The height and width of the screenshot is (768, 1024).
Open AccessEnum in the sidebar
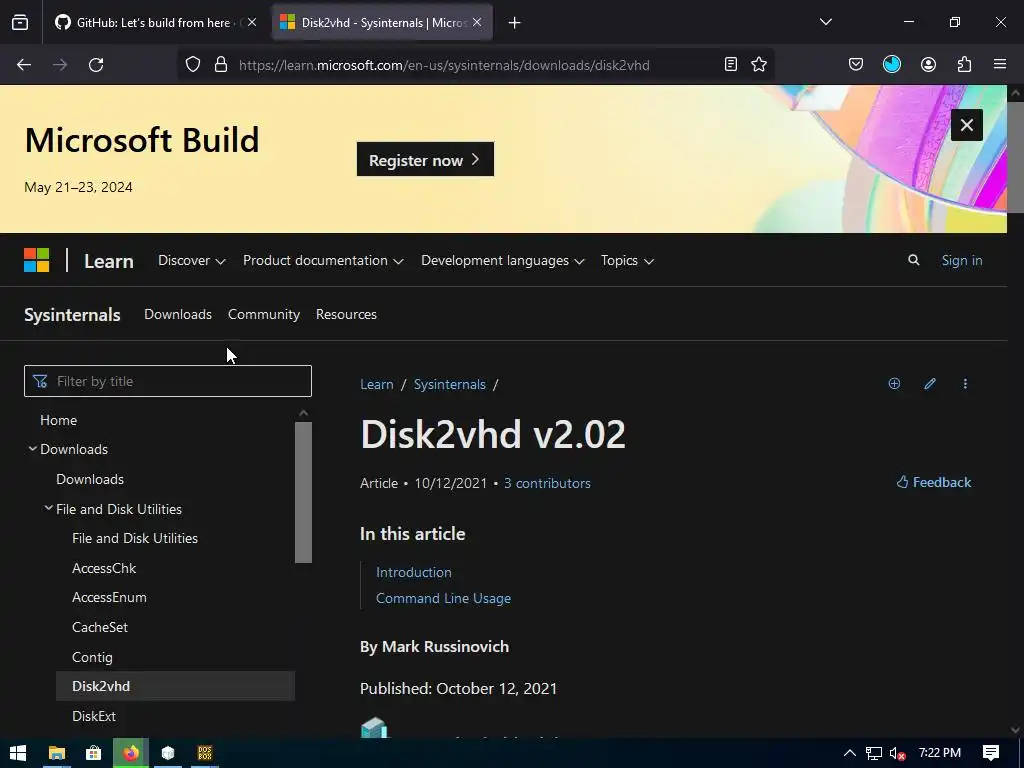click(109, 598)
